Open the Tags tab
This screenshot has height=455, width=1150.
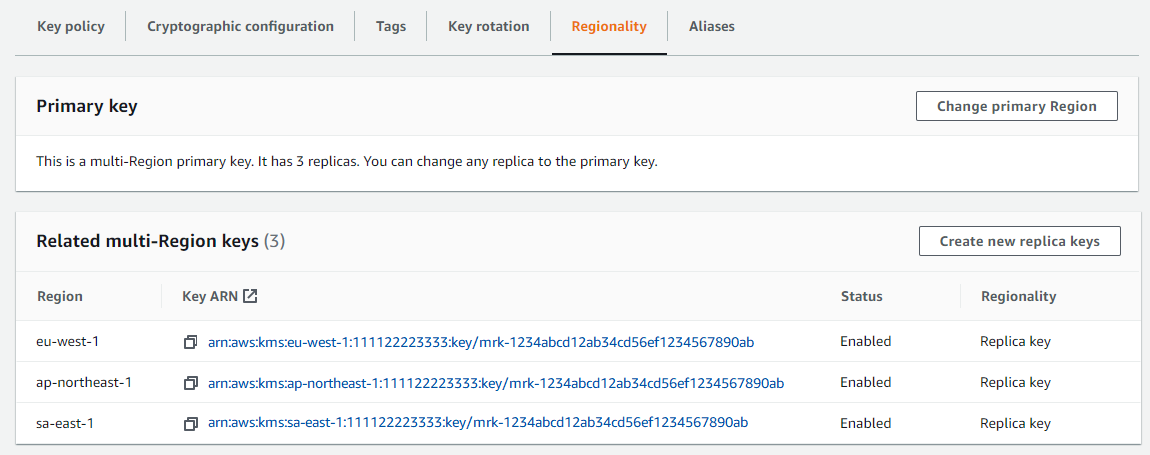(x=391, y=27)
